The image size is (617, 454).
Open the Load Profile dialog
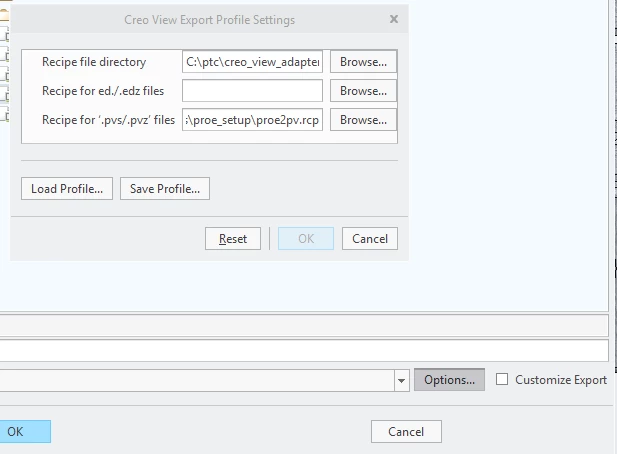click(x=67, y=189)
